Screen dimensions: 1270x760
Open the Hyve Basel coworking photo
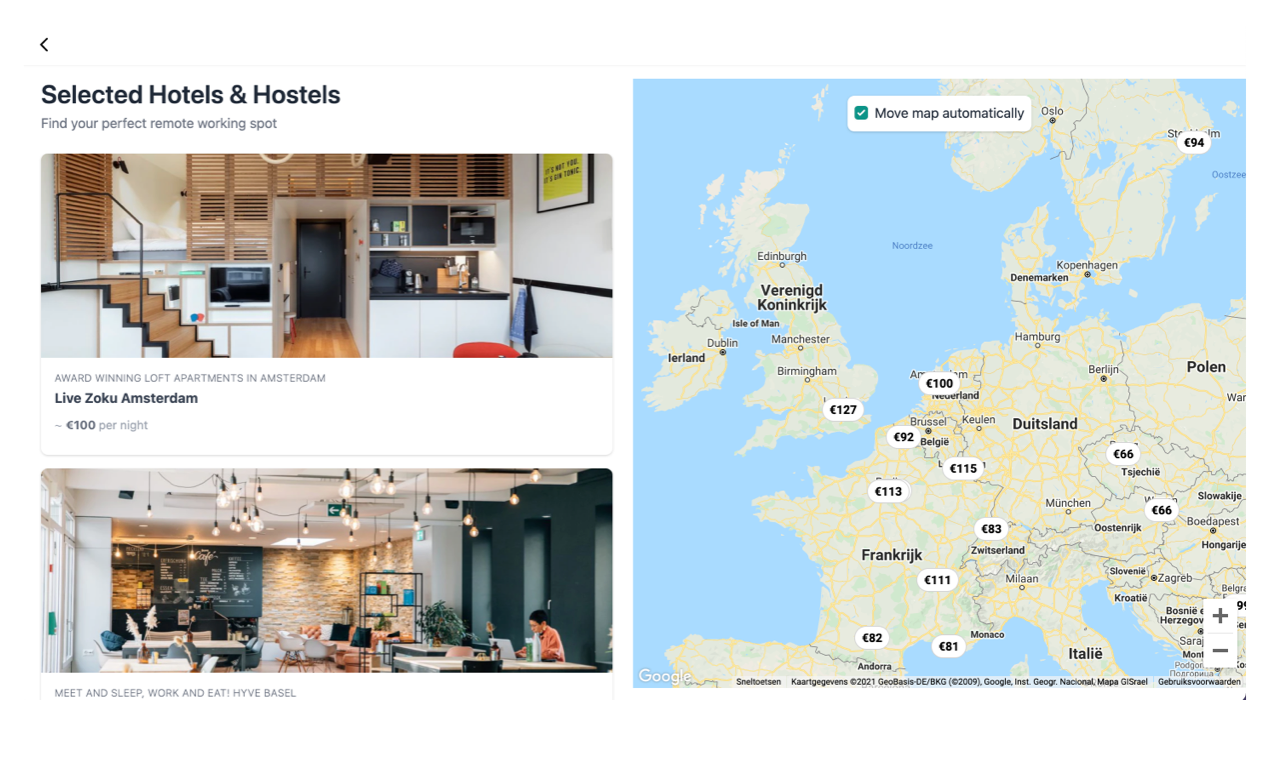click(327, 570)
